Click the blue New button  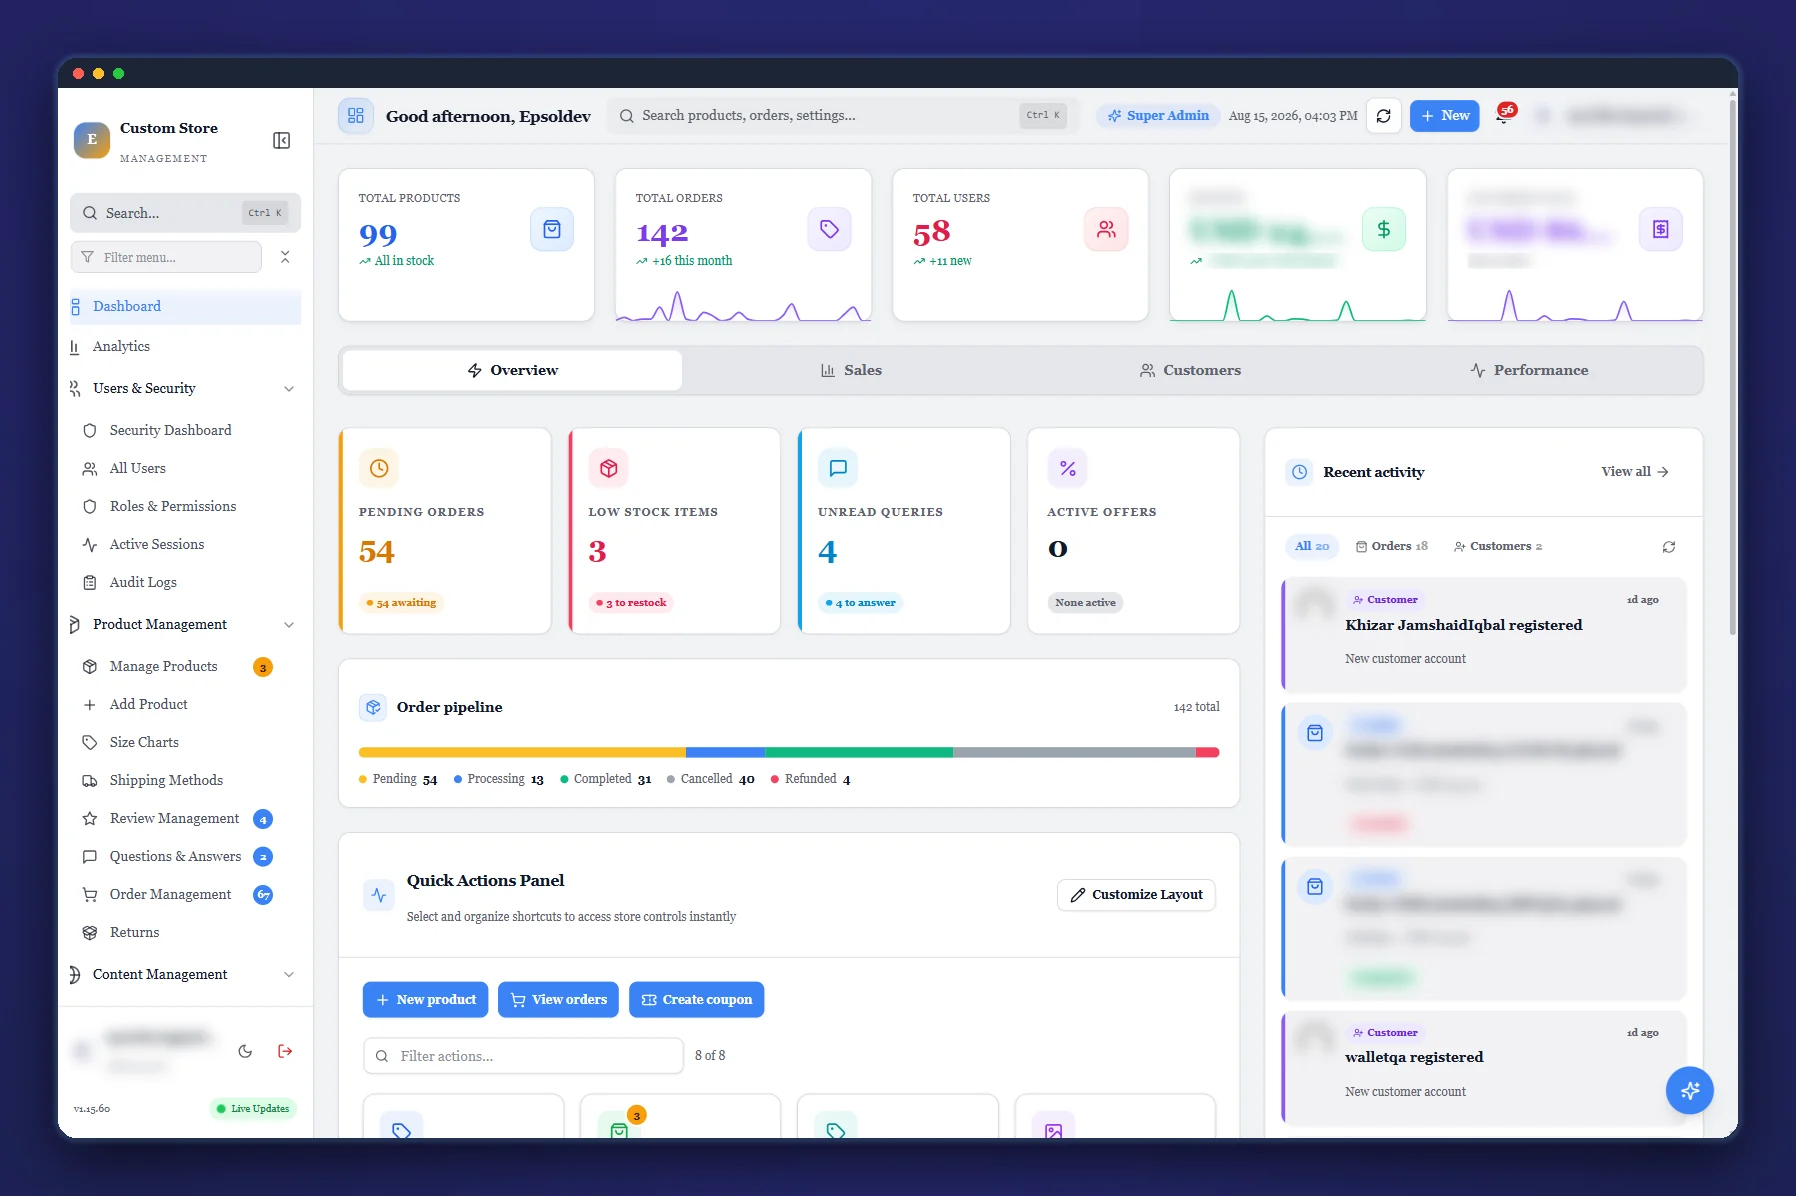pos(1444,116)
